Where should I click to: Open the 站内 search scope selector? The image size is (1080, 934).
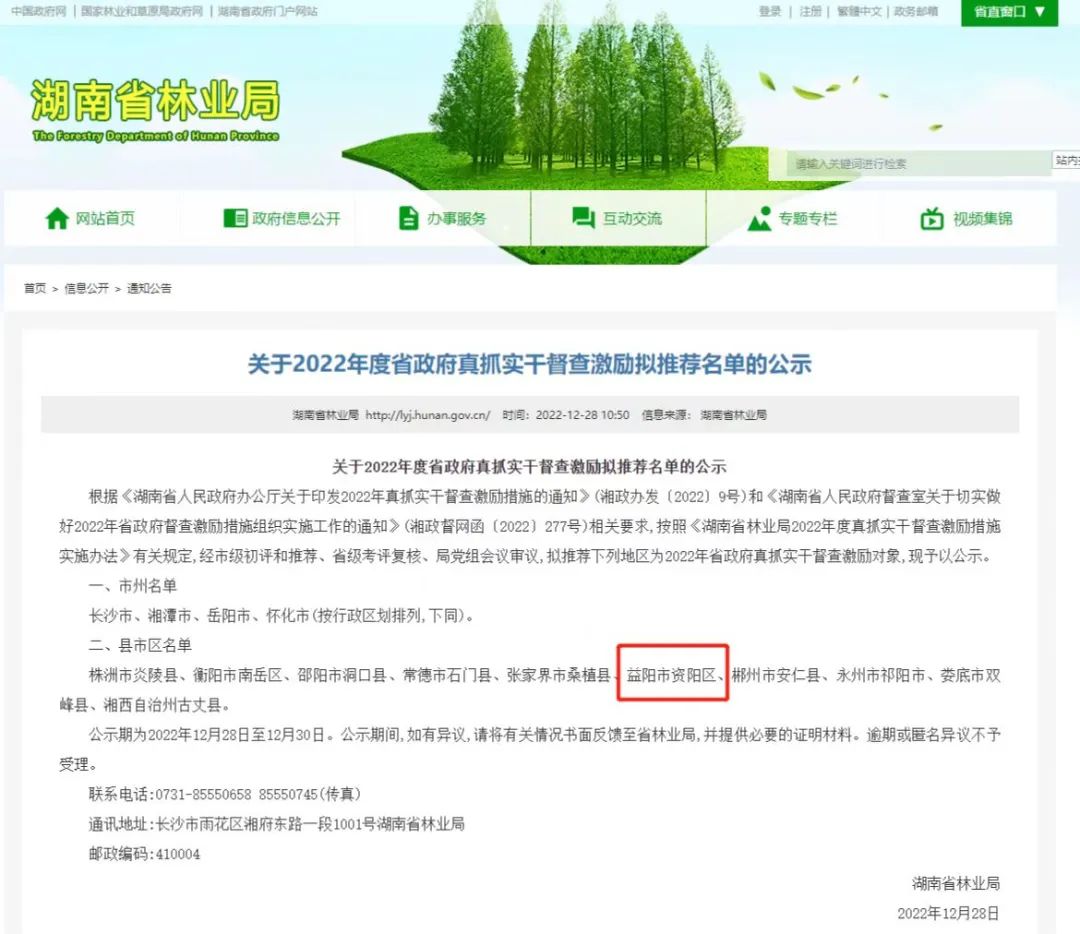tap(1066, 160)
